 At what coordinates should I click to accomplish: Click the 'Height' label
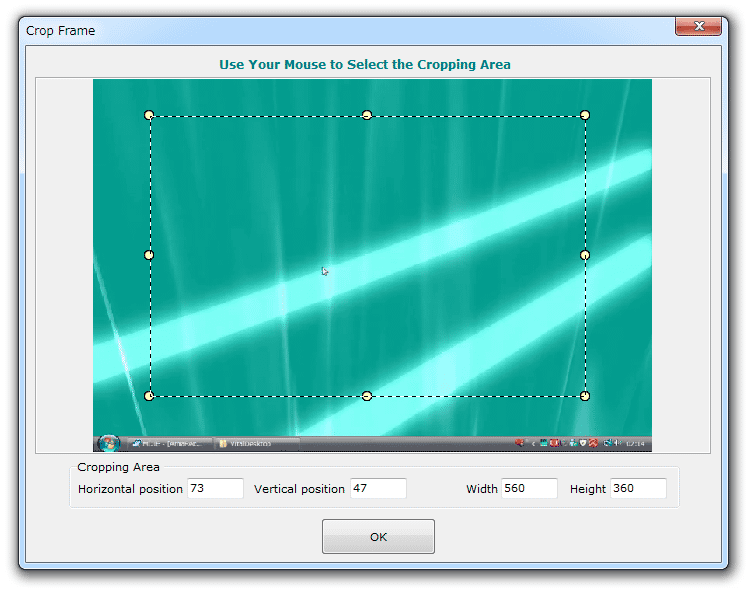pos(588,489)
